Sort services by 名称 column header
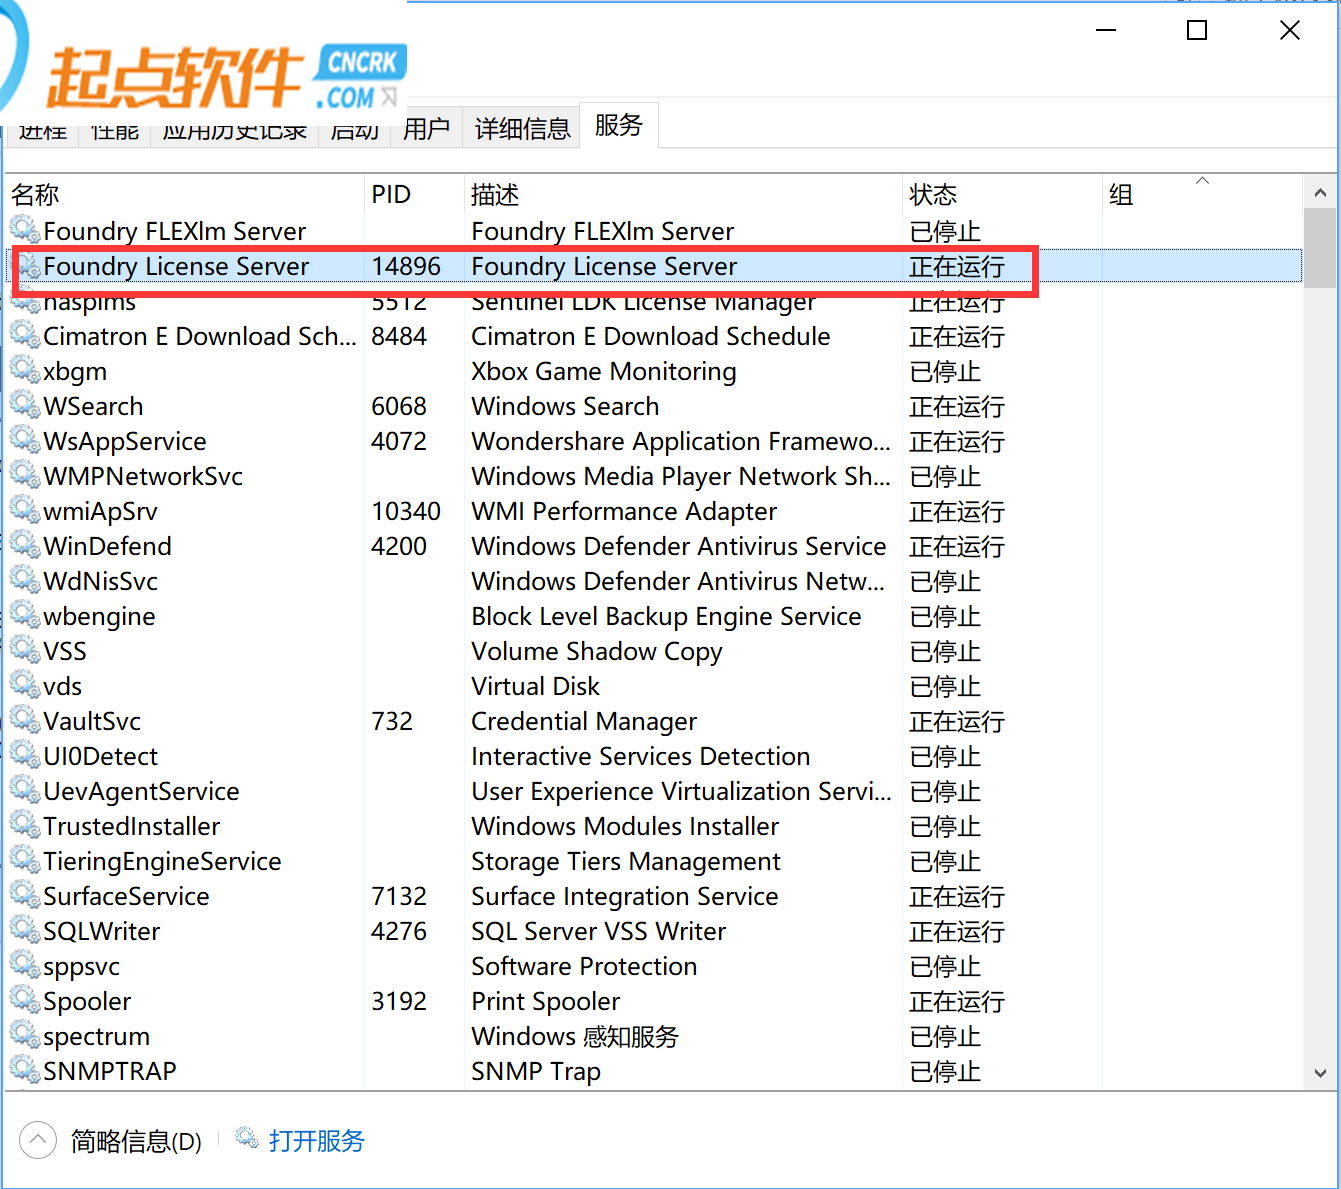Image resolution: width=1341 pixels, height=1189 pixels. pos(185,195)
